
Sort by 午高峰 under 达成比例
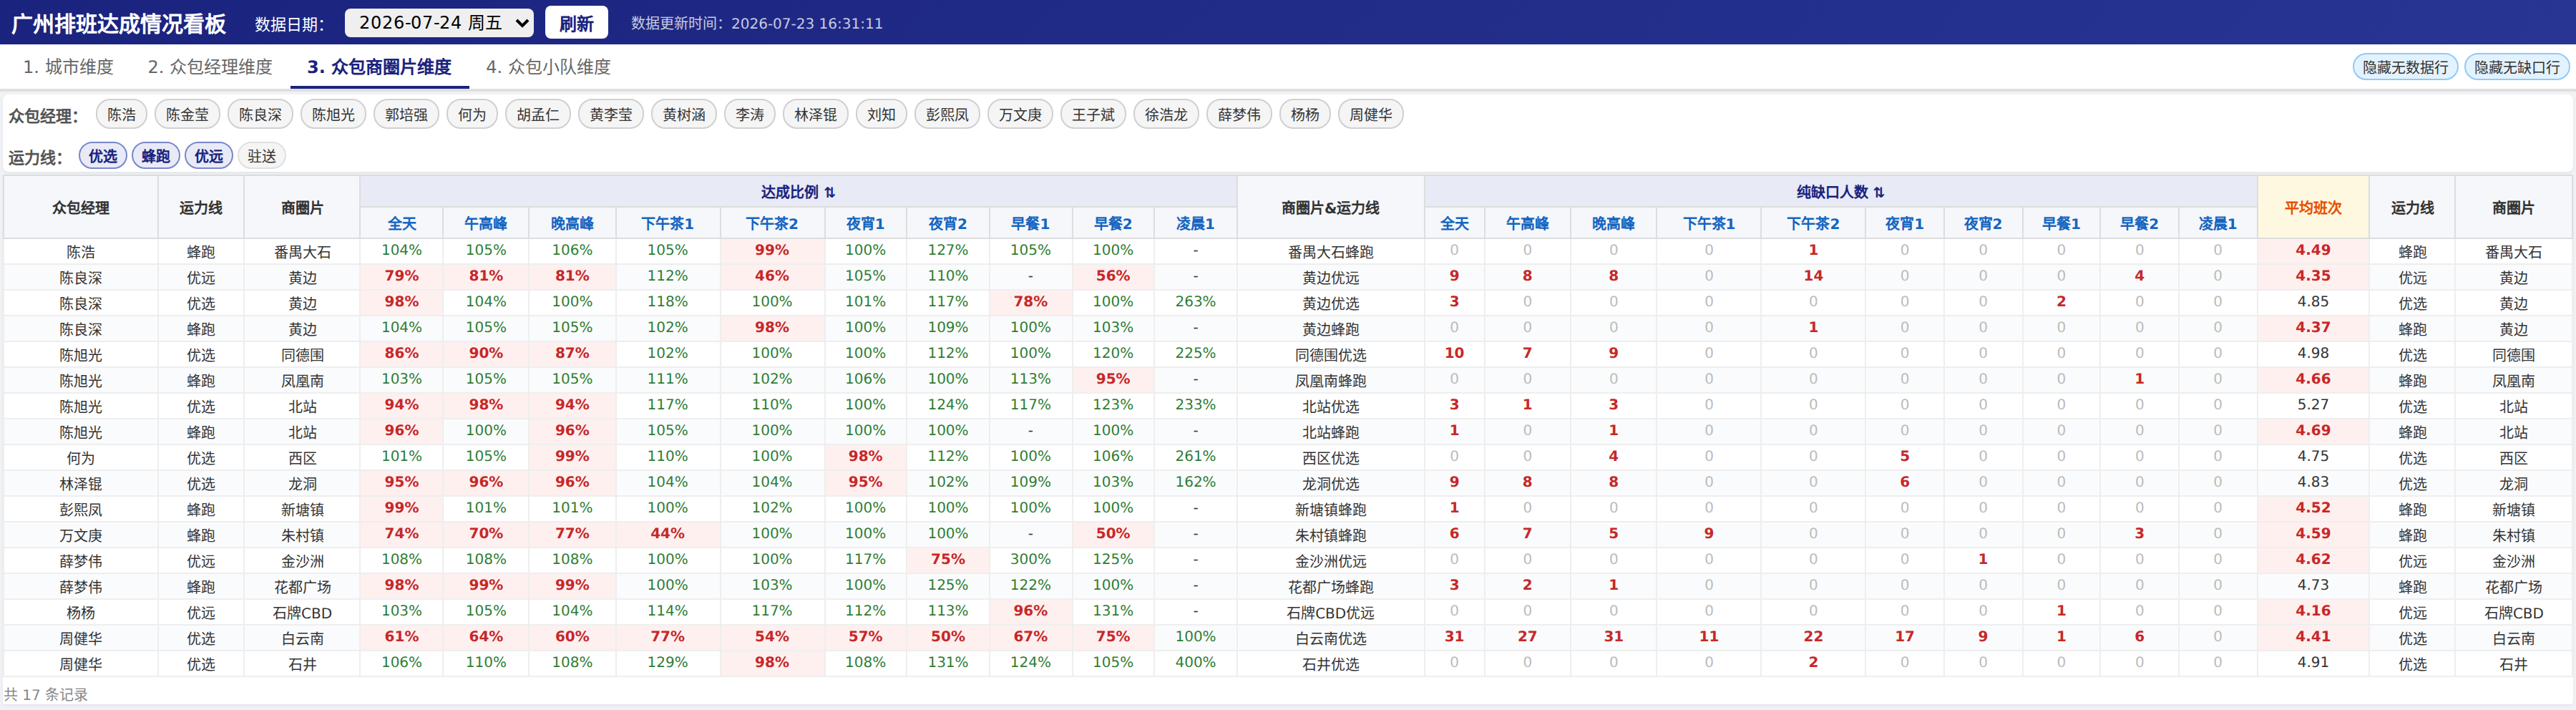pyautogui.click(x=486, y=224)
